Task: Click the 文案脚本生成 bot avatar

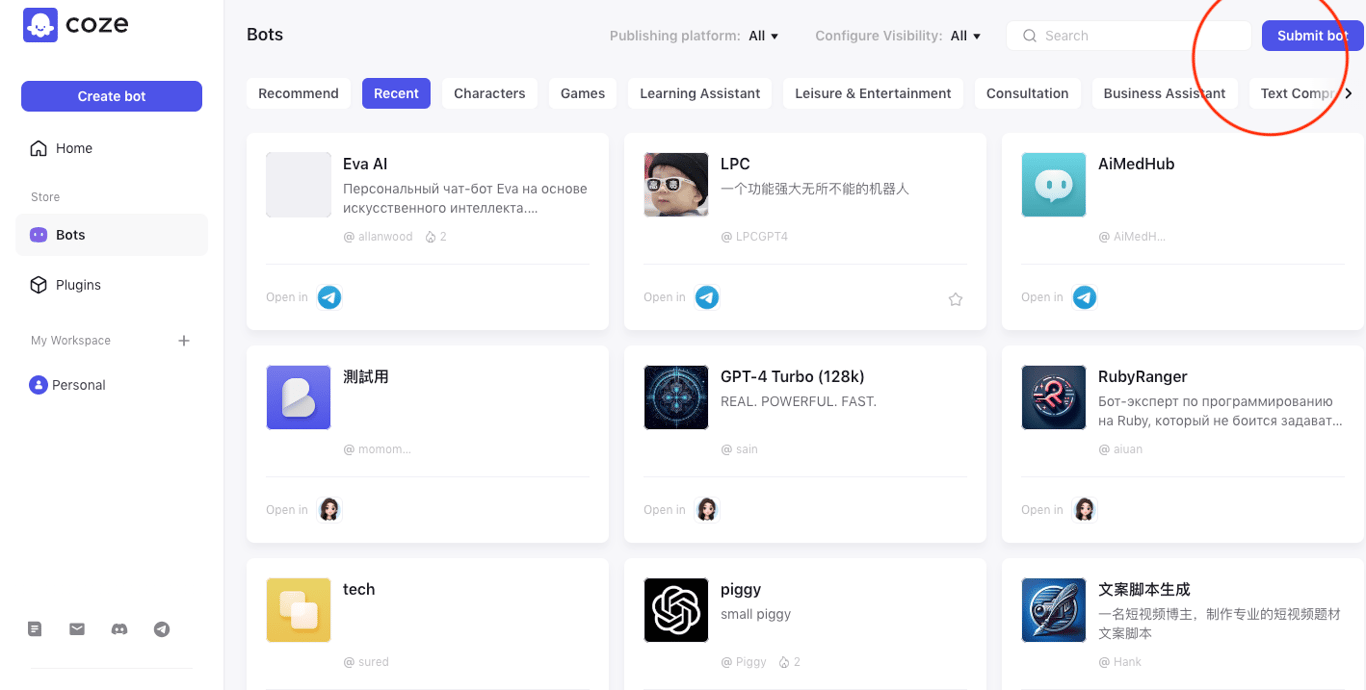Action: [x=1054, y=610]
